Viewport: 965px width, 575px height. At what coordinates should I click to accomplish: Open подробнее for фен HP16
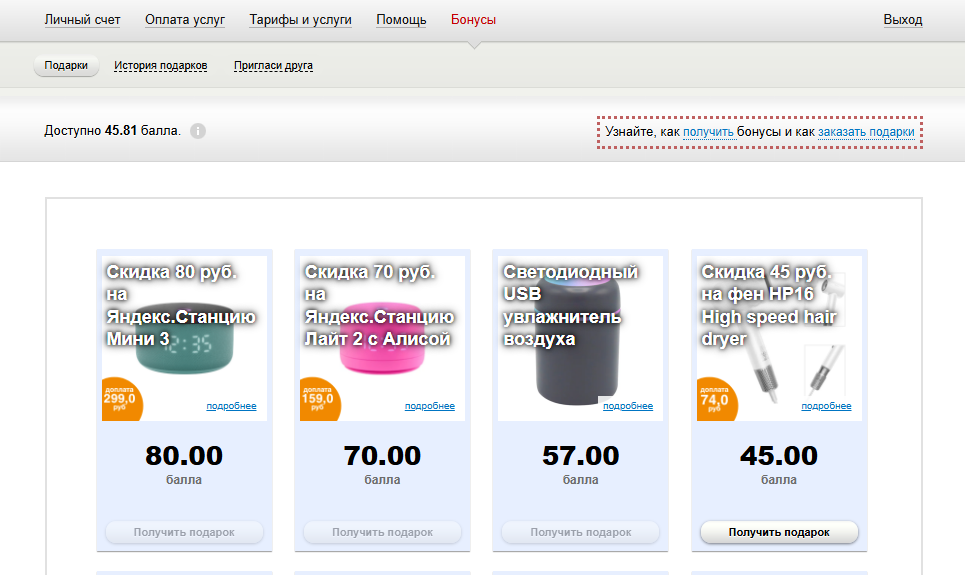tap(827, 406)
